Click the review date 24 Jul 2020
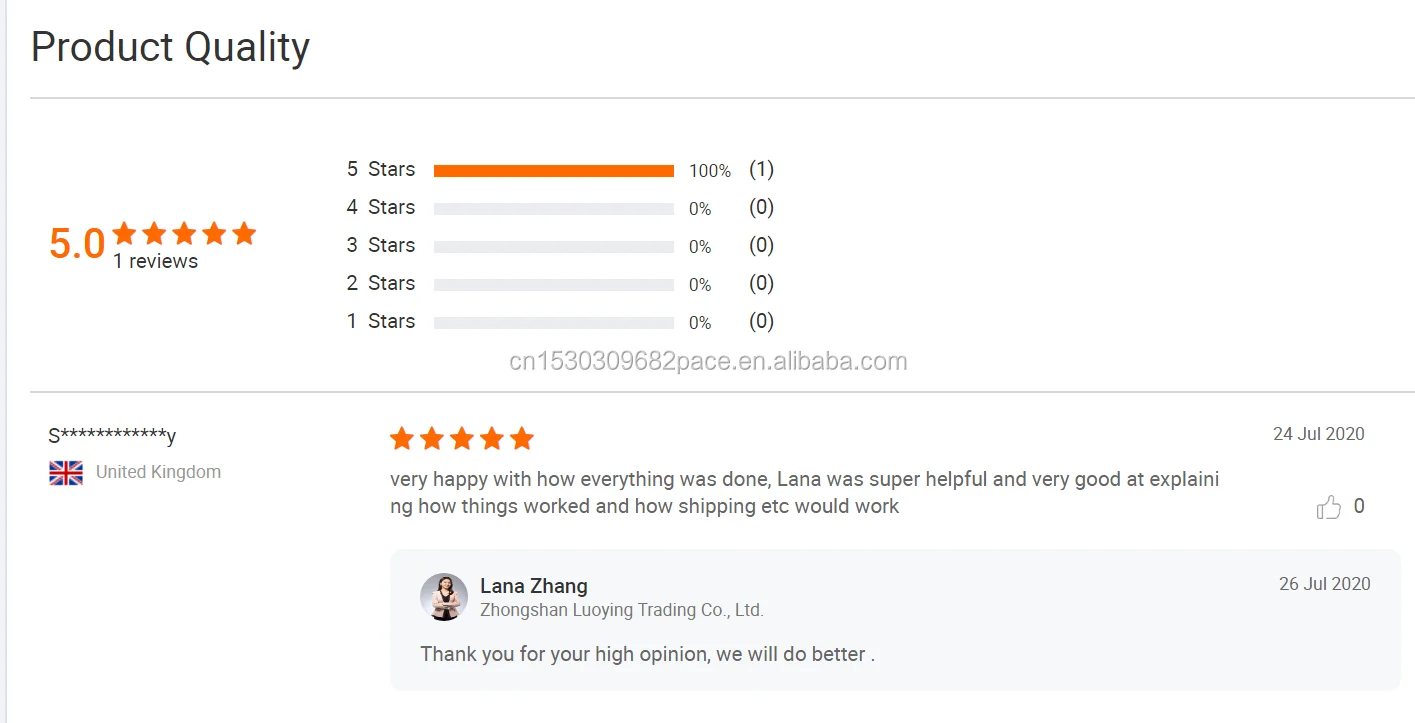The image size is (1415, 723). (1318, 434)
